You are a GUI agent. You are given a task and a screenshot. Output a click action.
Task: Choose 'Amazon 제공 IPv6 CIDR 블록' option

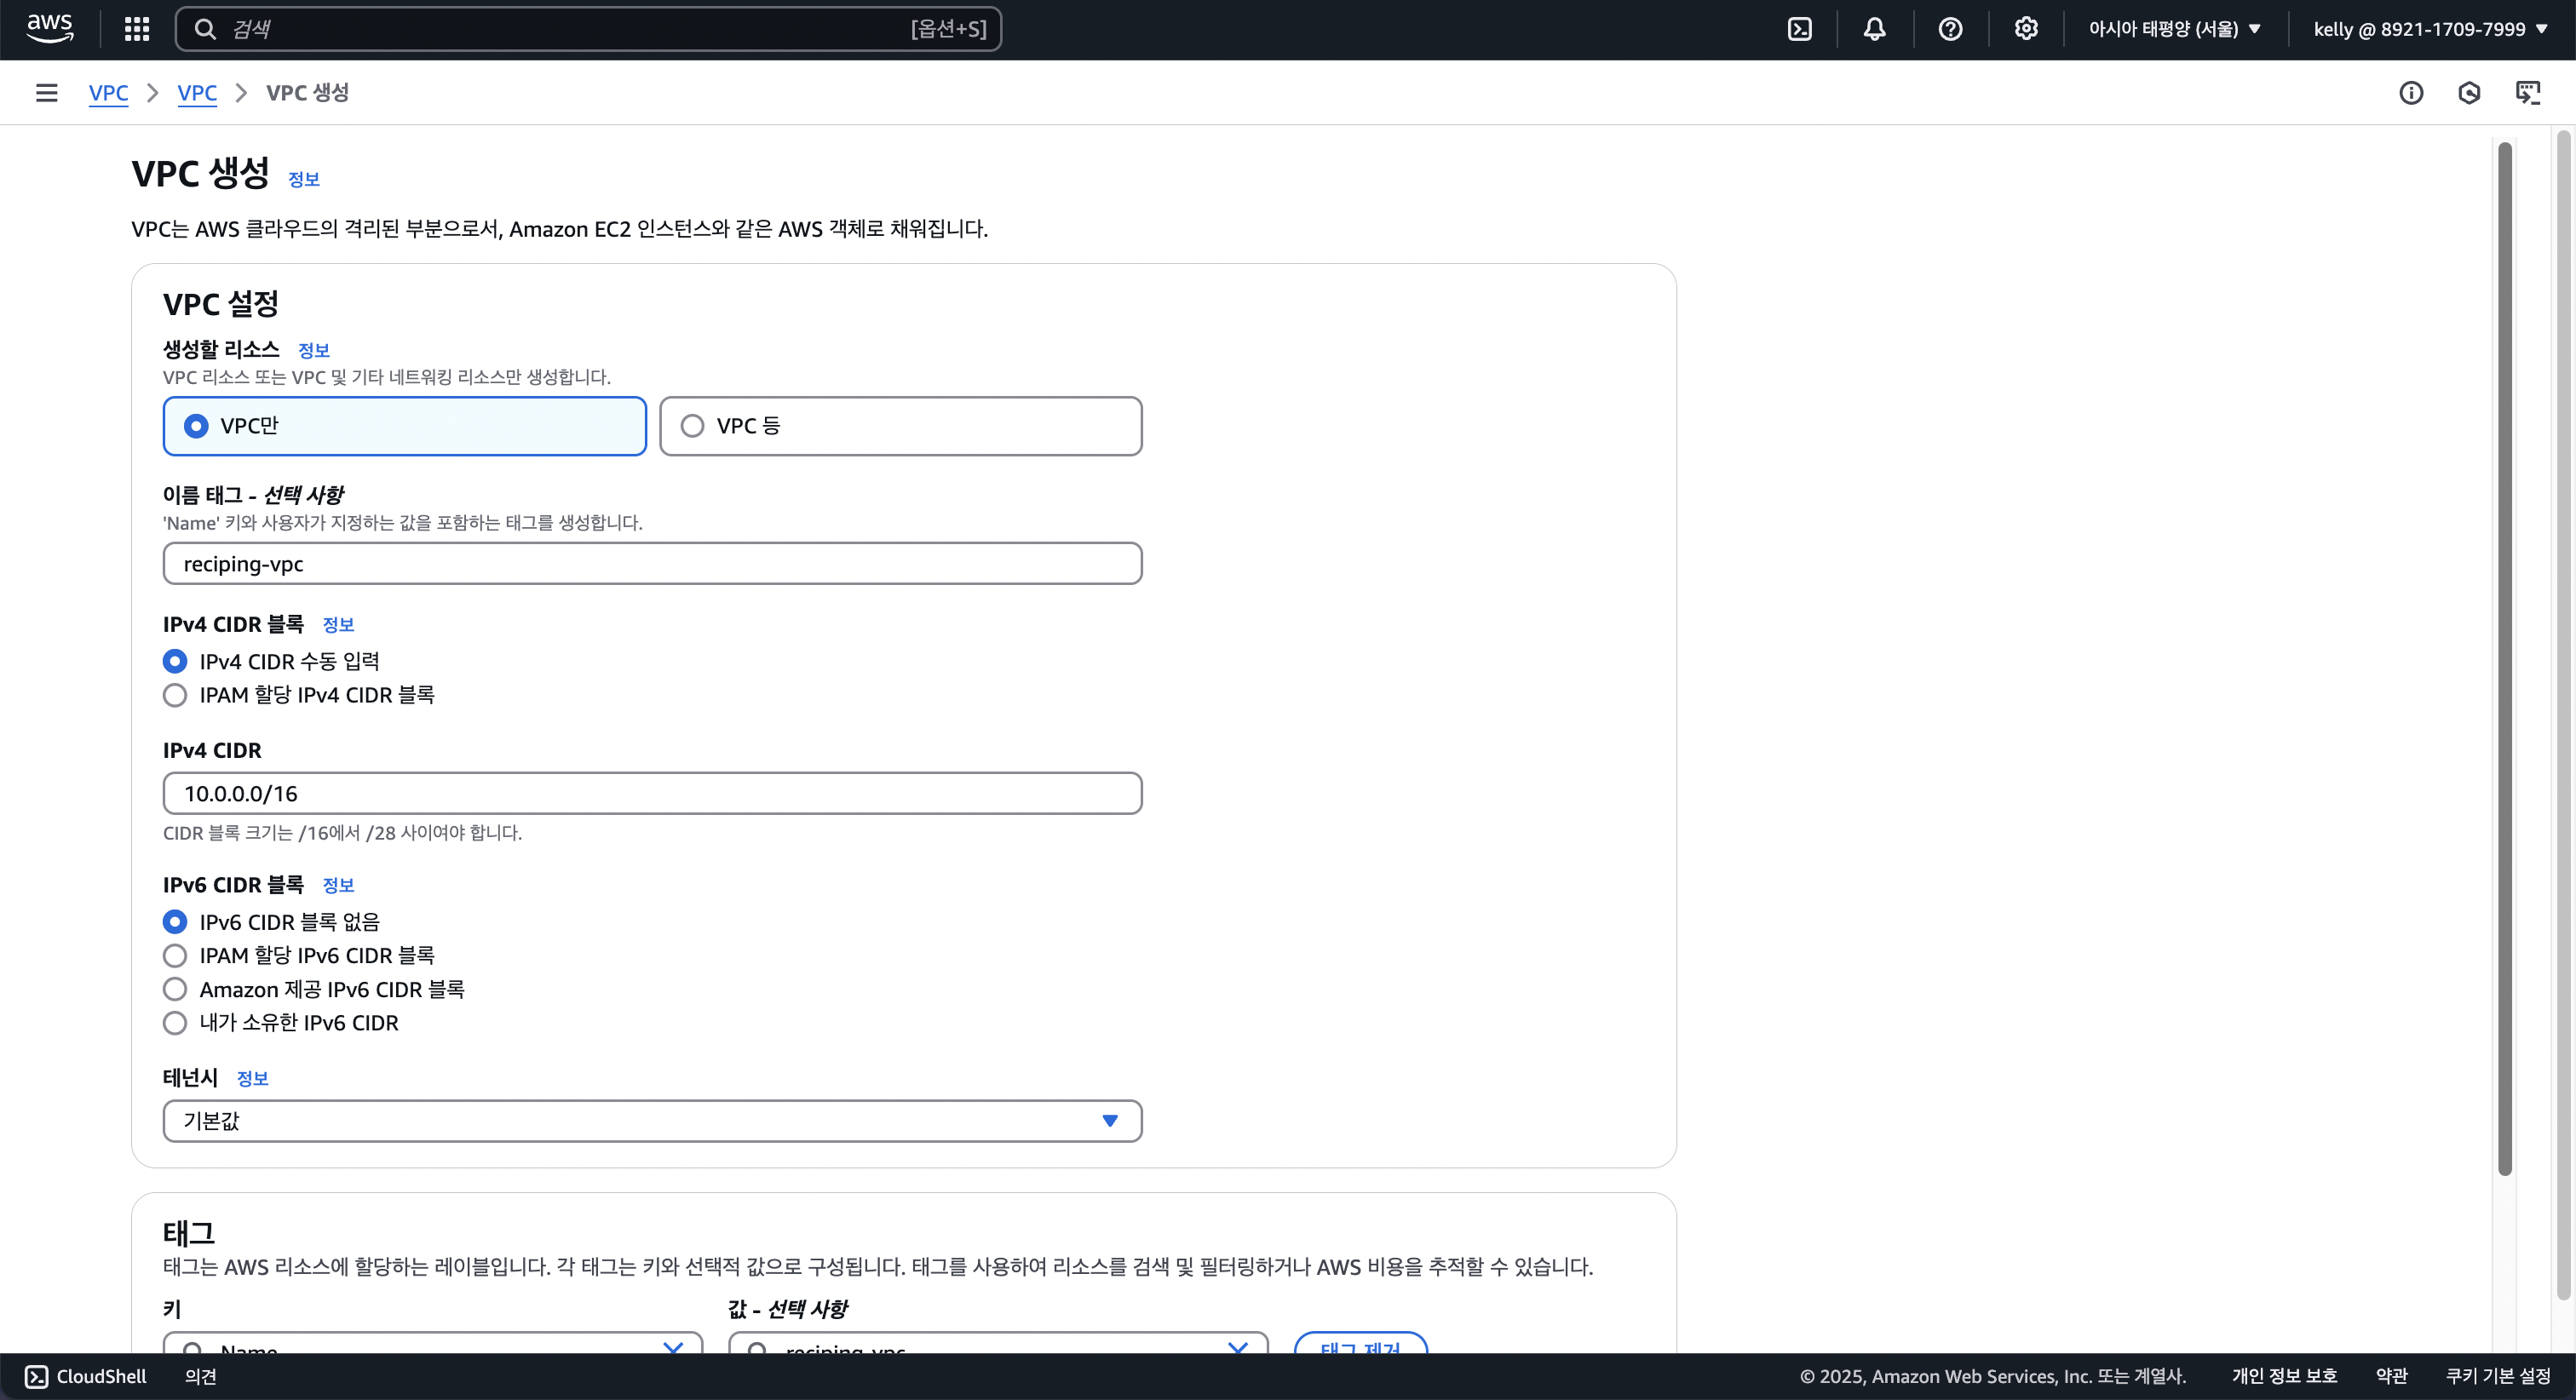(175, 989)
